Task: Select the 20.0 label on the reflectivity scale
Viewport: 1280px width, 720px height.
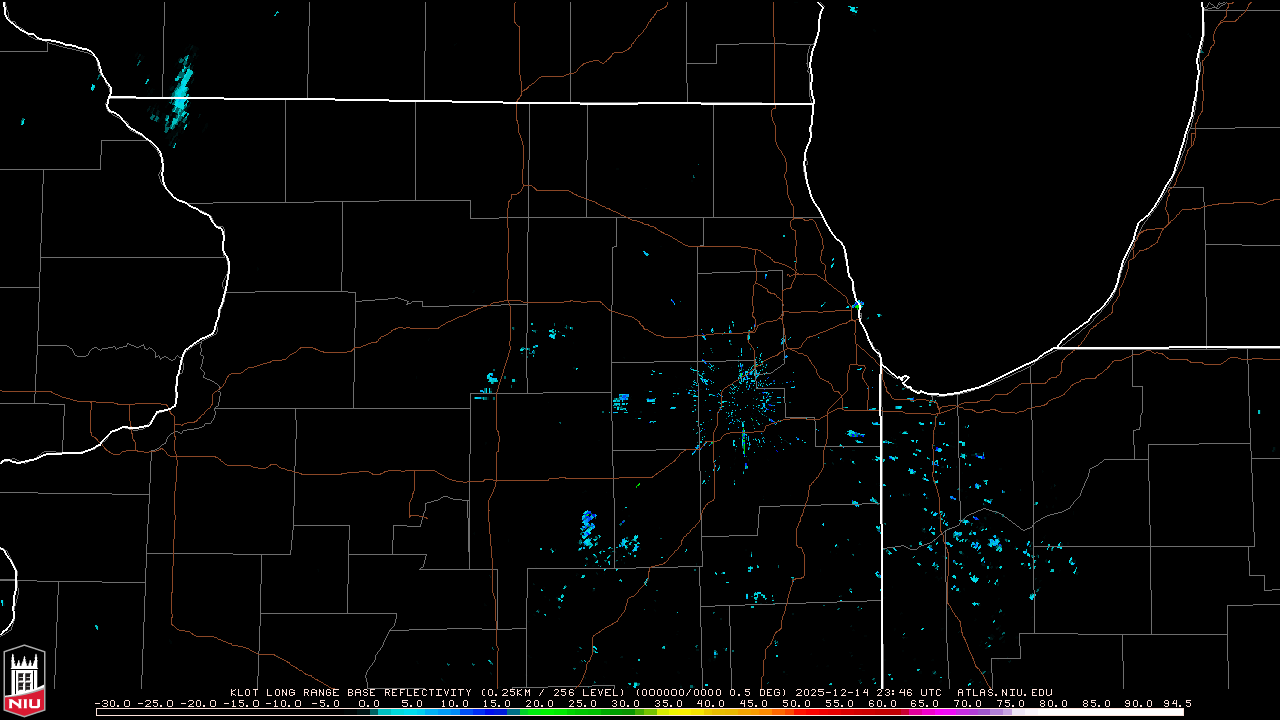Action: 540,703
